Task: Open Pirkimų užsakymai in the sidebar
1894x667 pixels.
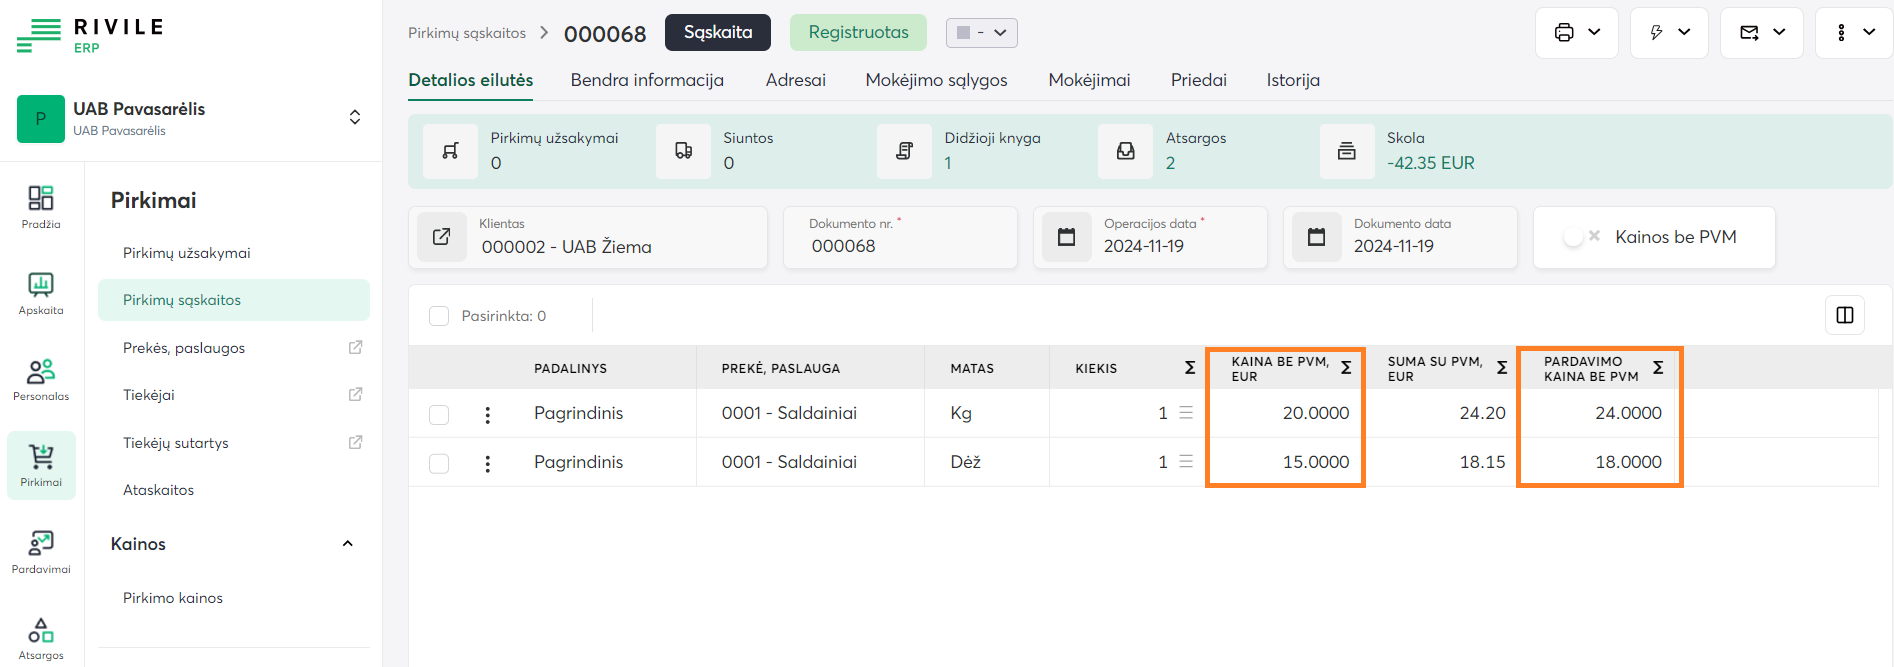Action: (187, 253)
